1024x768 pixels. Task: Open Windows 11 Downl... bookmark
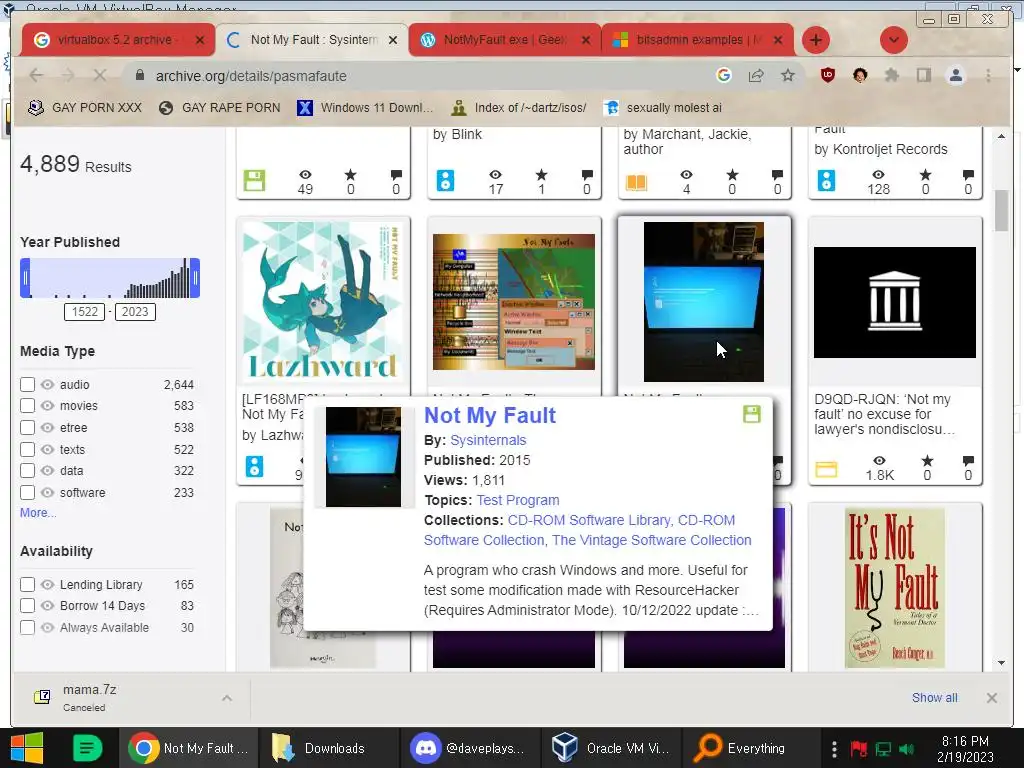[x=364, y=108]
